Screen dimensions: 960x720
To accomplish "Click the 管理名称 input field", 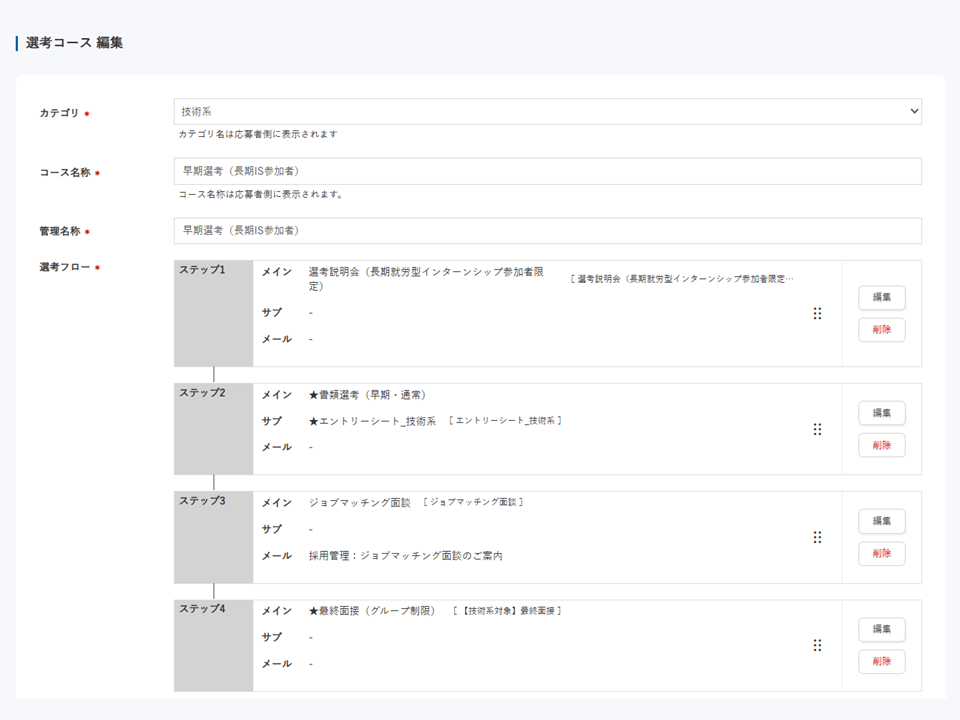I will point(547,231).
